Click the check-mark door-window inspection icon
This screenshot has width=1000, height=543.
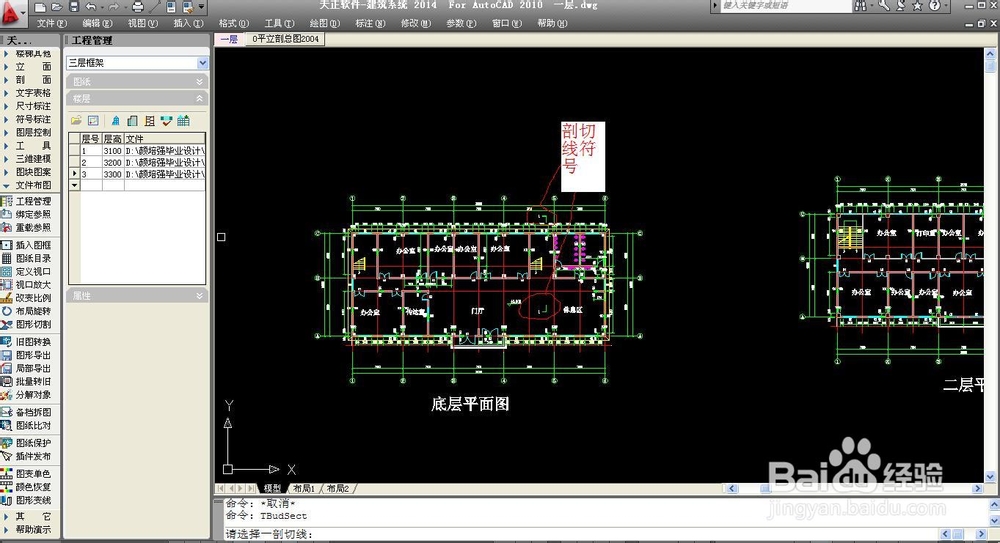(x=166, y=121)
